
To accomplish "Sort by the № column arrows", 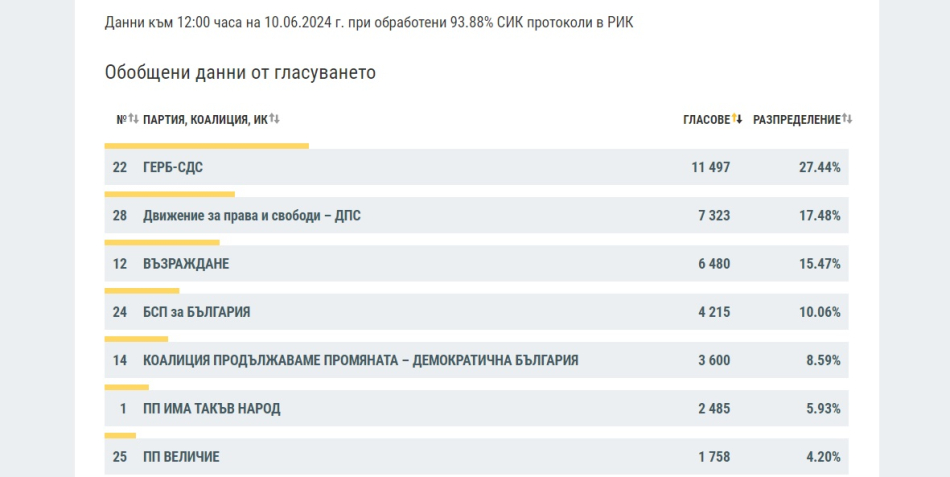I will (133, 119).
